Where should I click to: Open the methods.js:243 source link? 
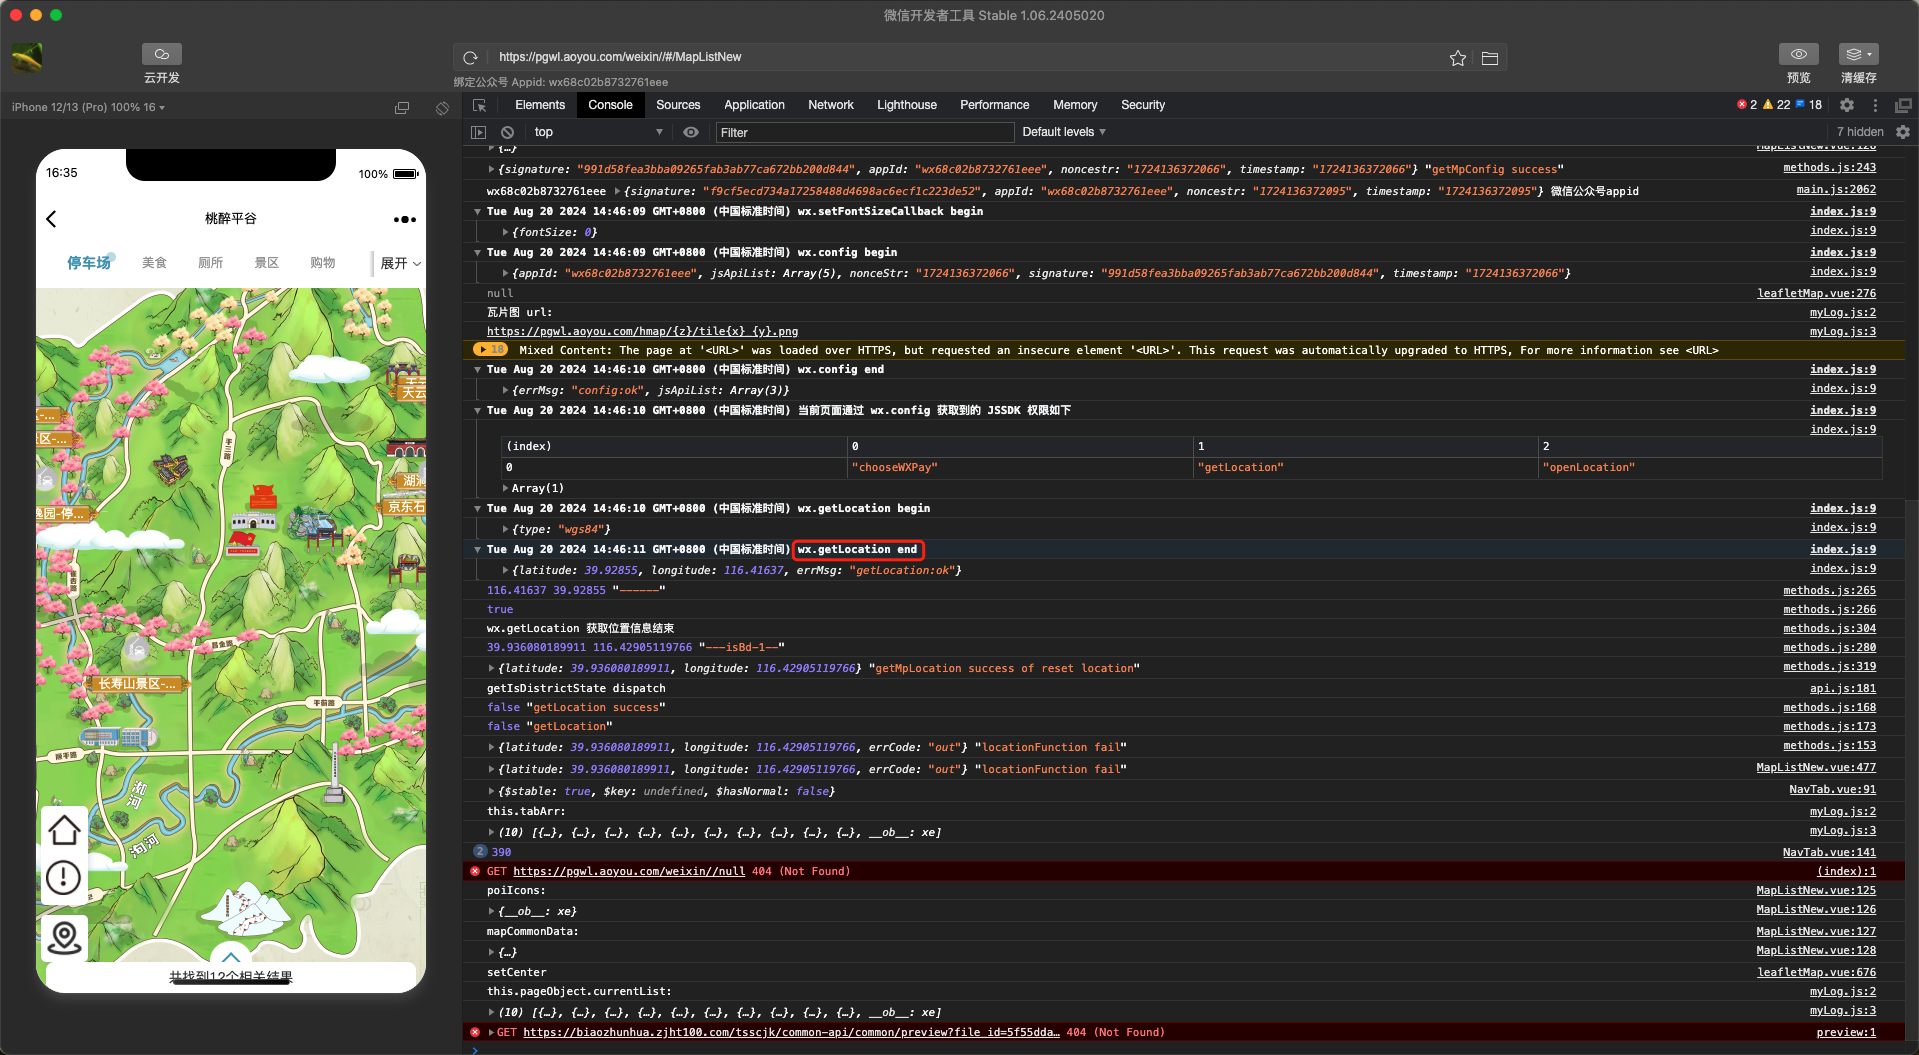[x=1829, y=168]
